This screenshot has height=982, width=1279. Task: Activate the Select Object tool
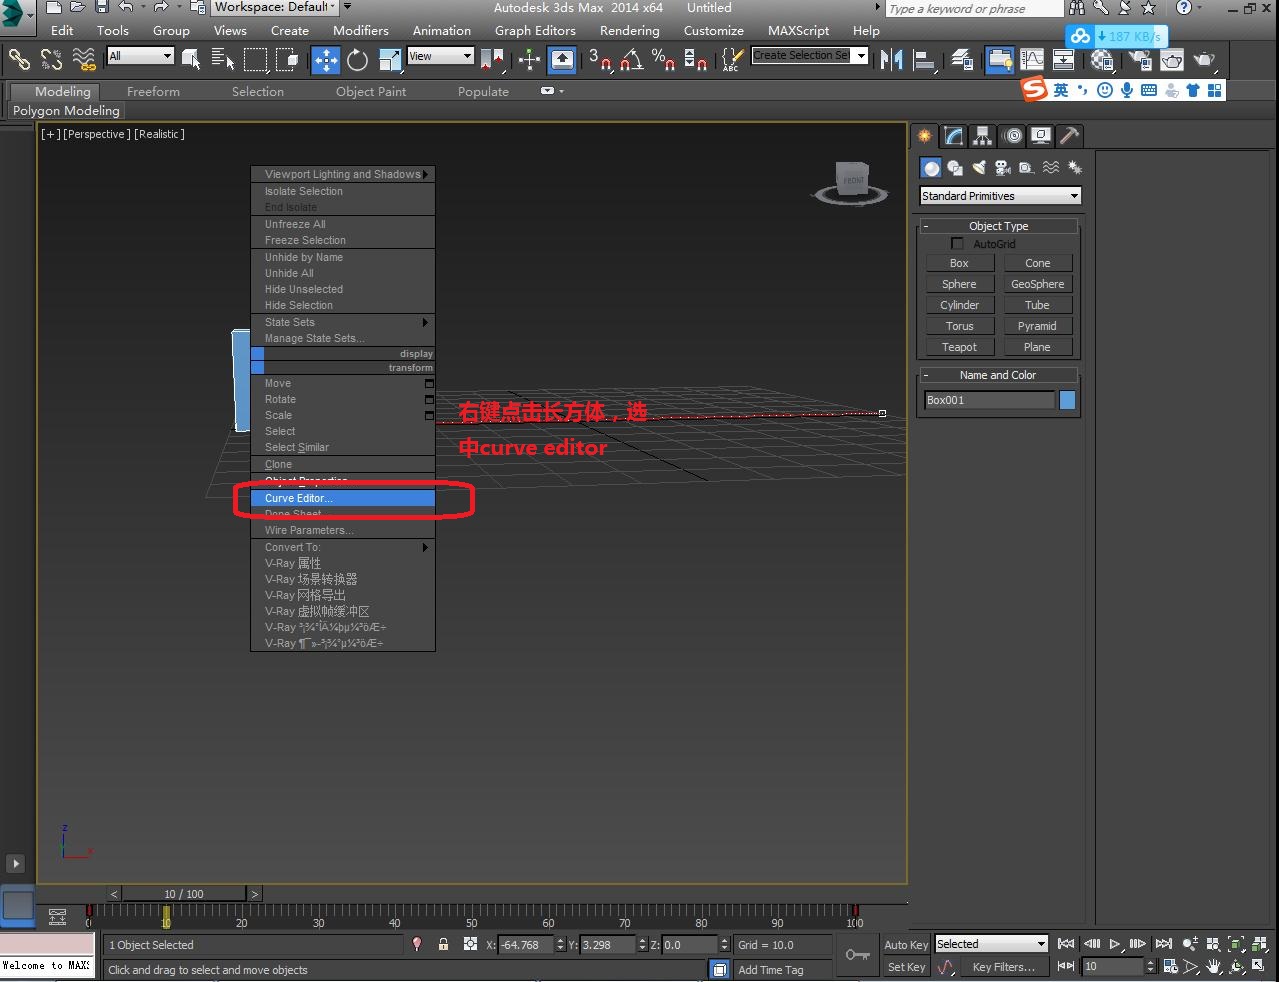[190, 60]
